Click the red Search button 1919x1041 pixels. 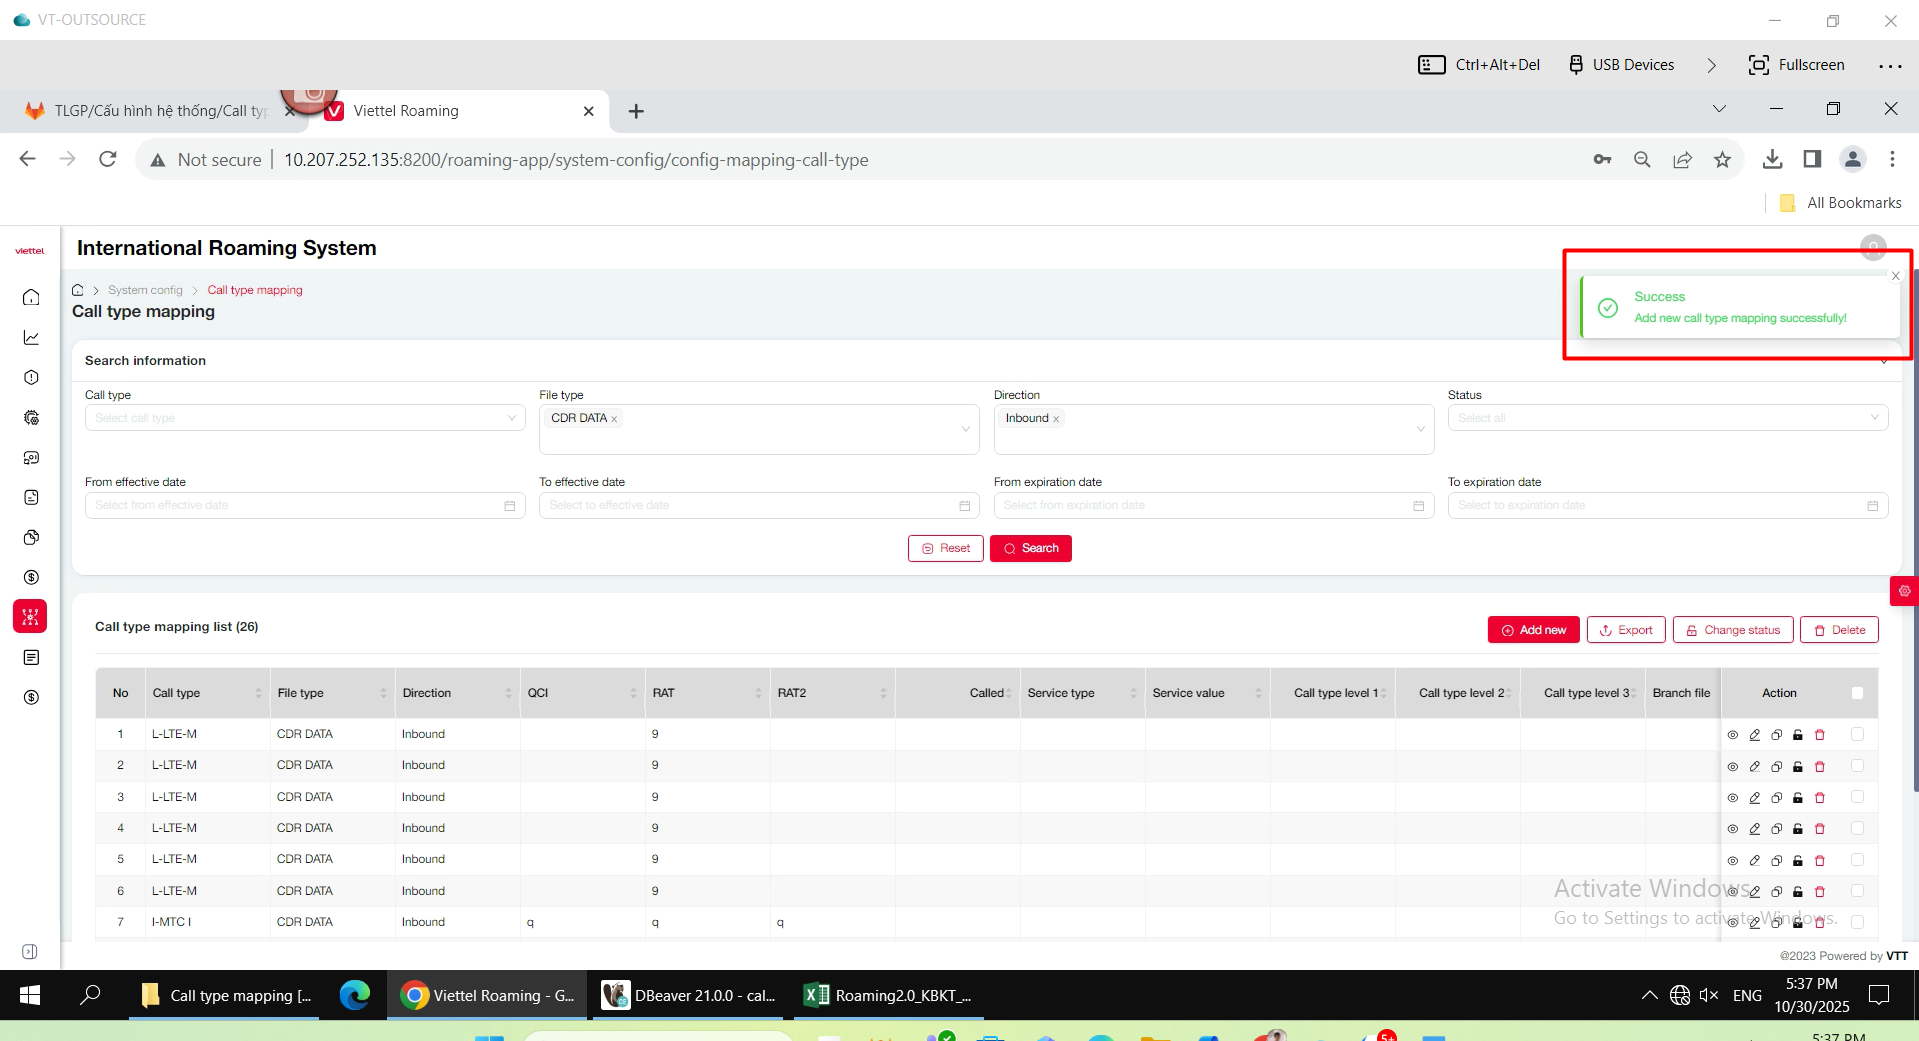pos(1030,548)
